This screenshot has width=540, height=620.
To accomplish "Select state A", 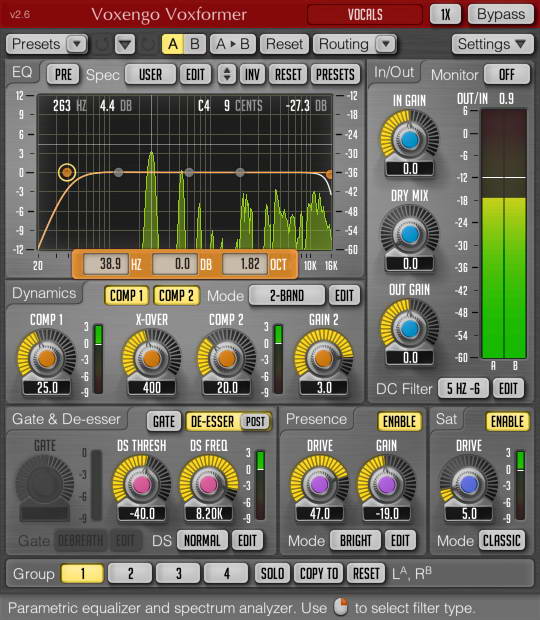I will [173, 44].
